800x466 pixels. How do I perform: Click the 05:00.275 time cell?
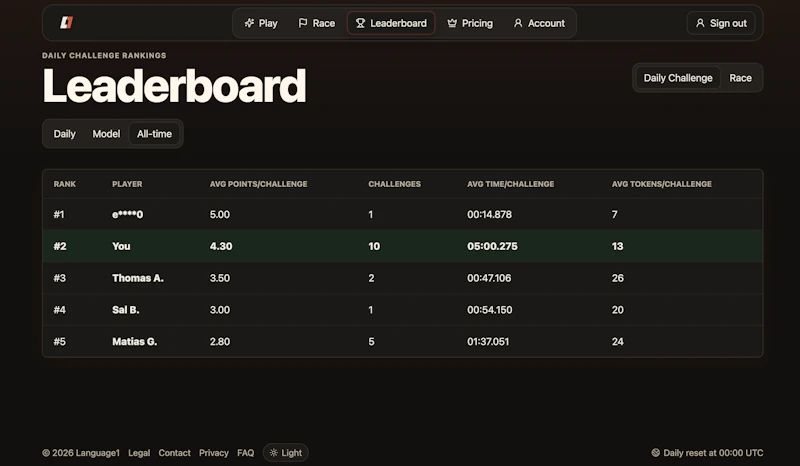pyautogui.click(x=492, y=246)
